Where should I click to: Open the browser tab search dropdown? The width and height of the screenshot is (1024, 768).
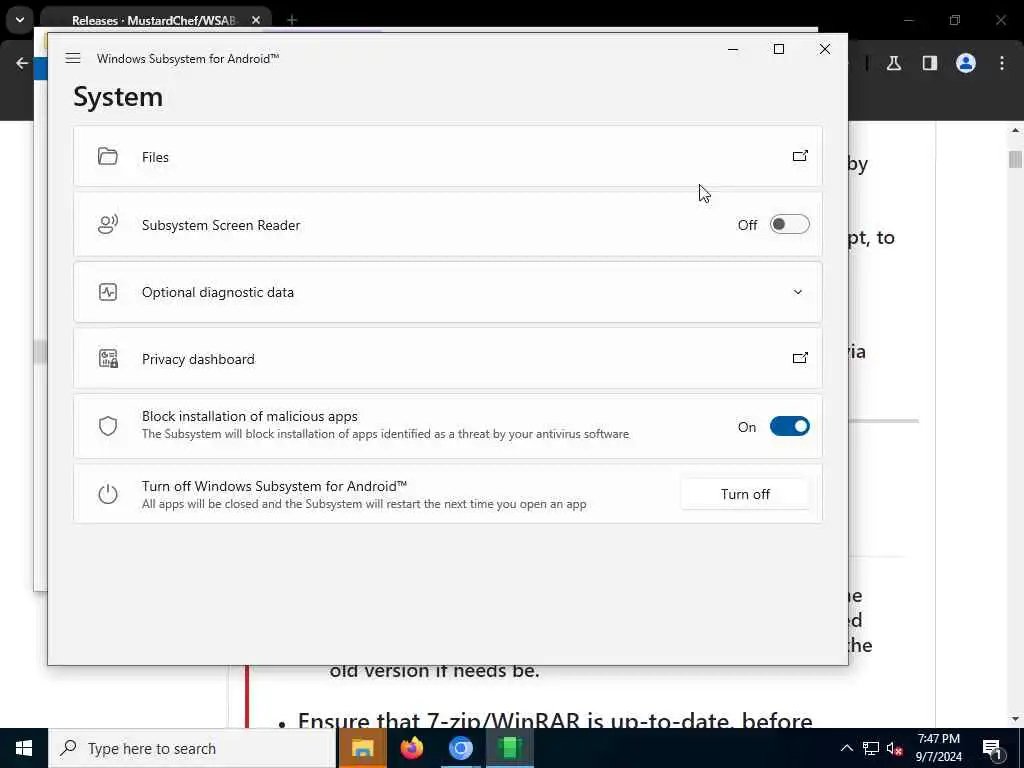click(x=20, y=20)
